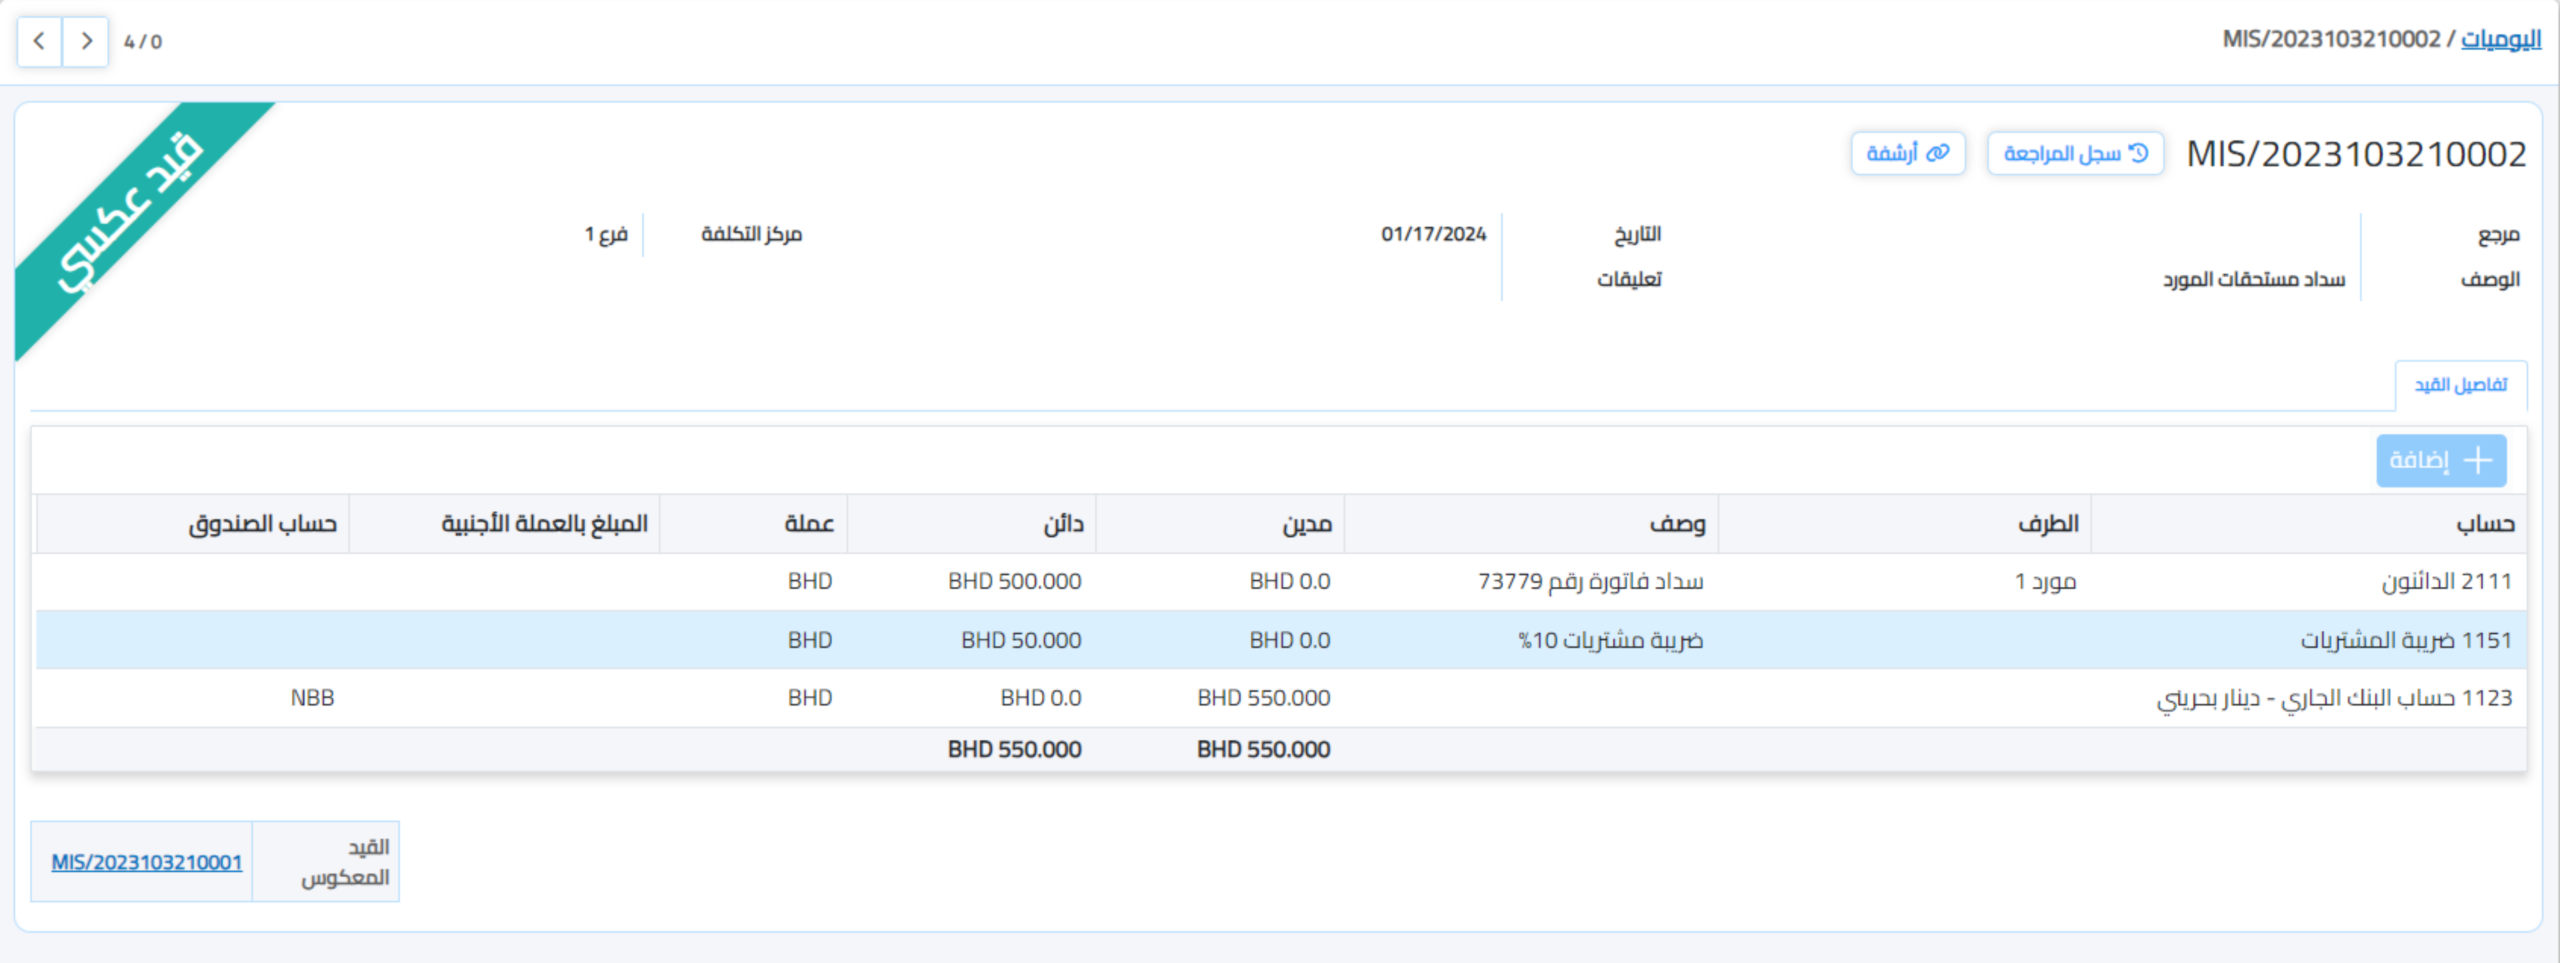Screen dimensions: 2560x963
Task: Click the أرشفة button
Action: (1907, 153)
